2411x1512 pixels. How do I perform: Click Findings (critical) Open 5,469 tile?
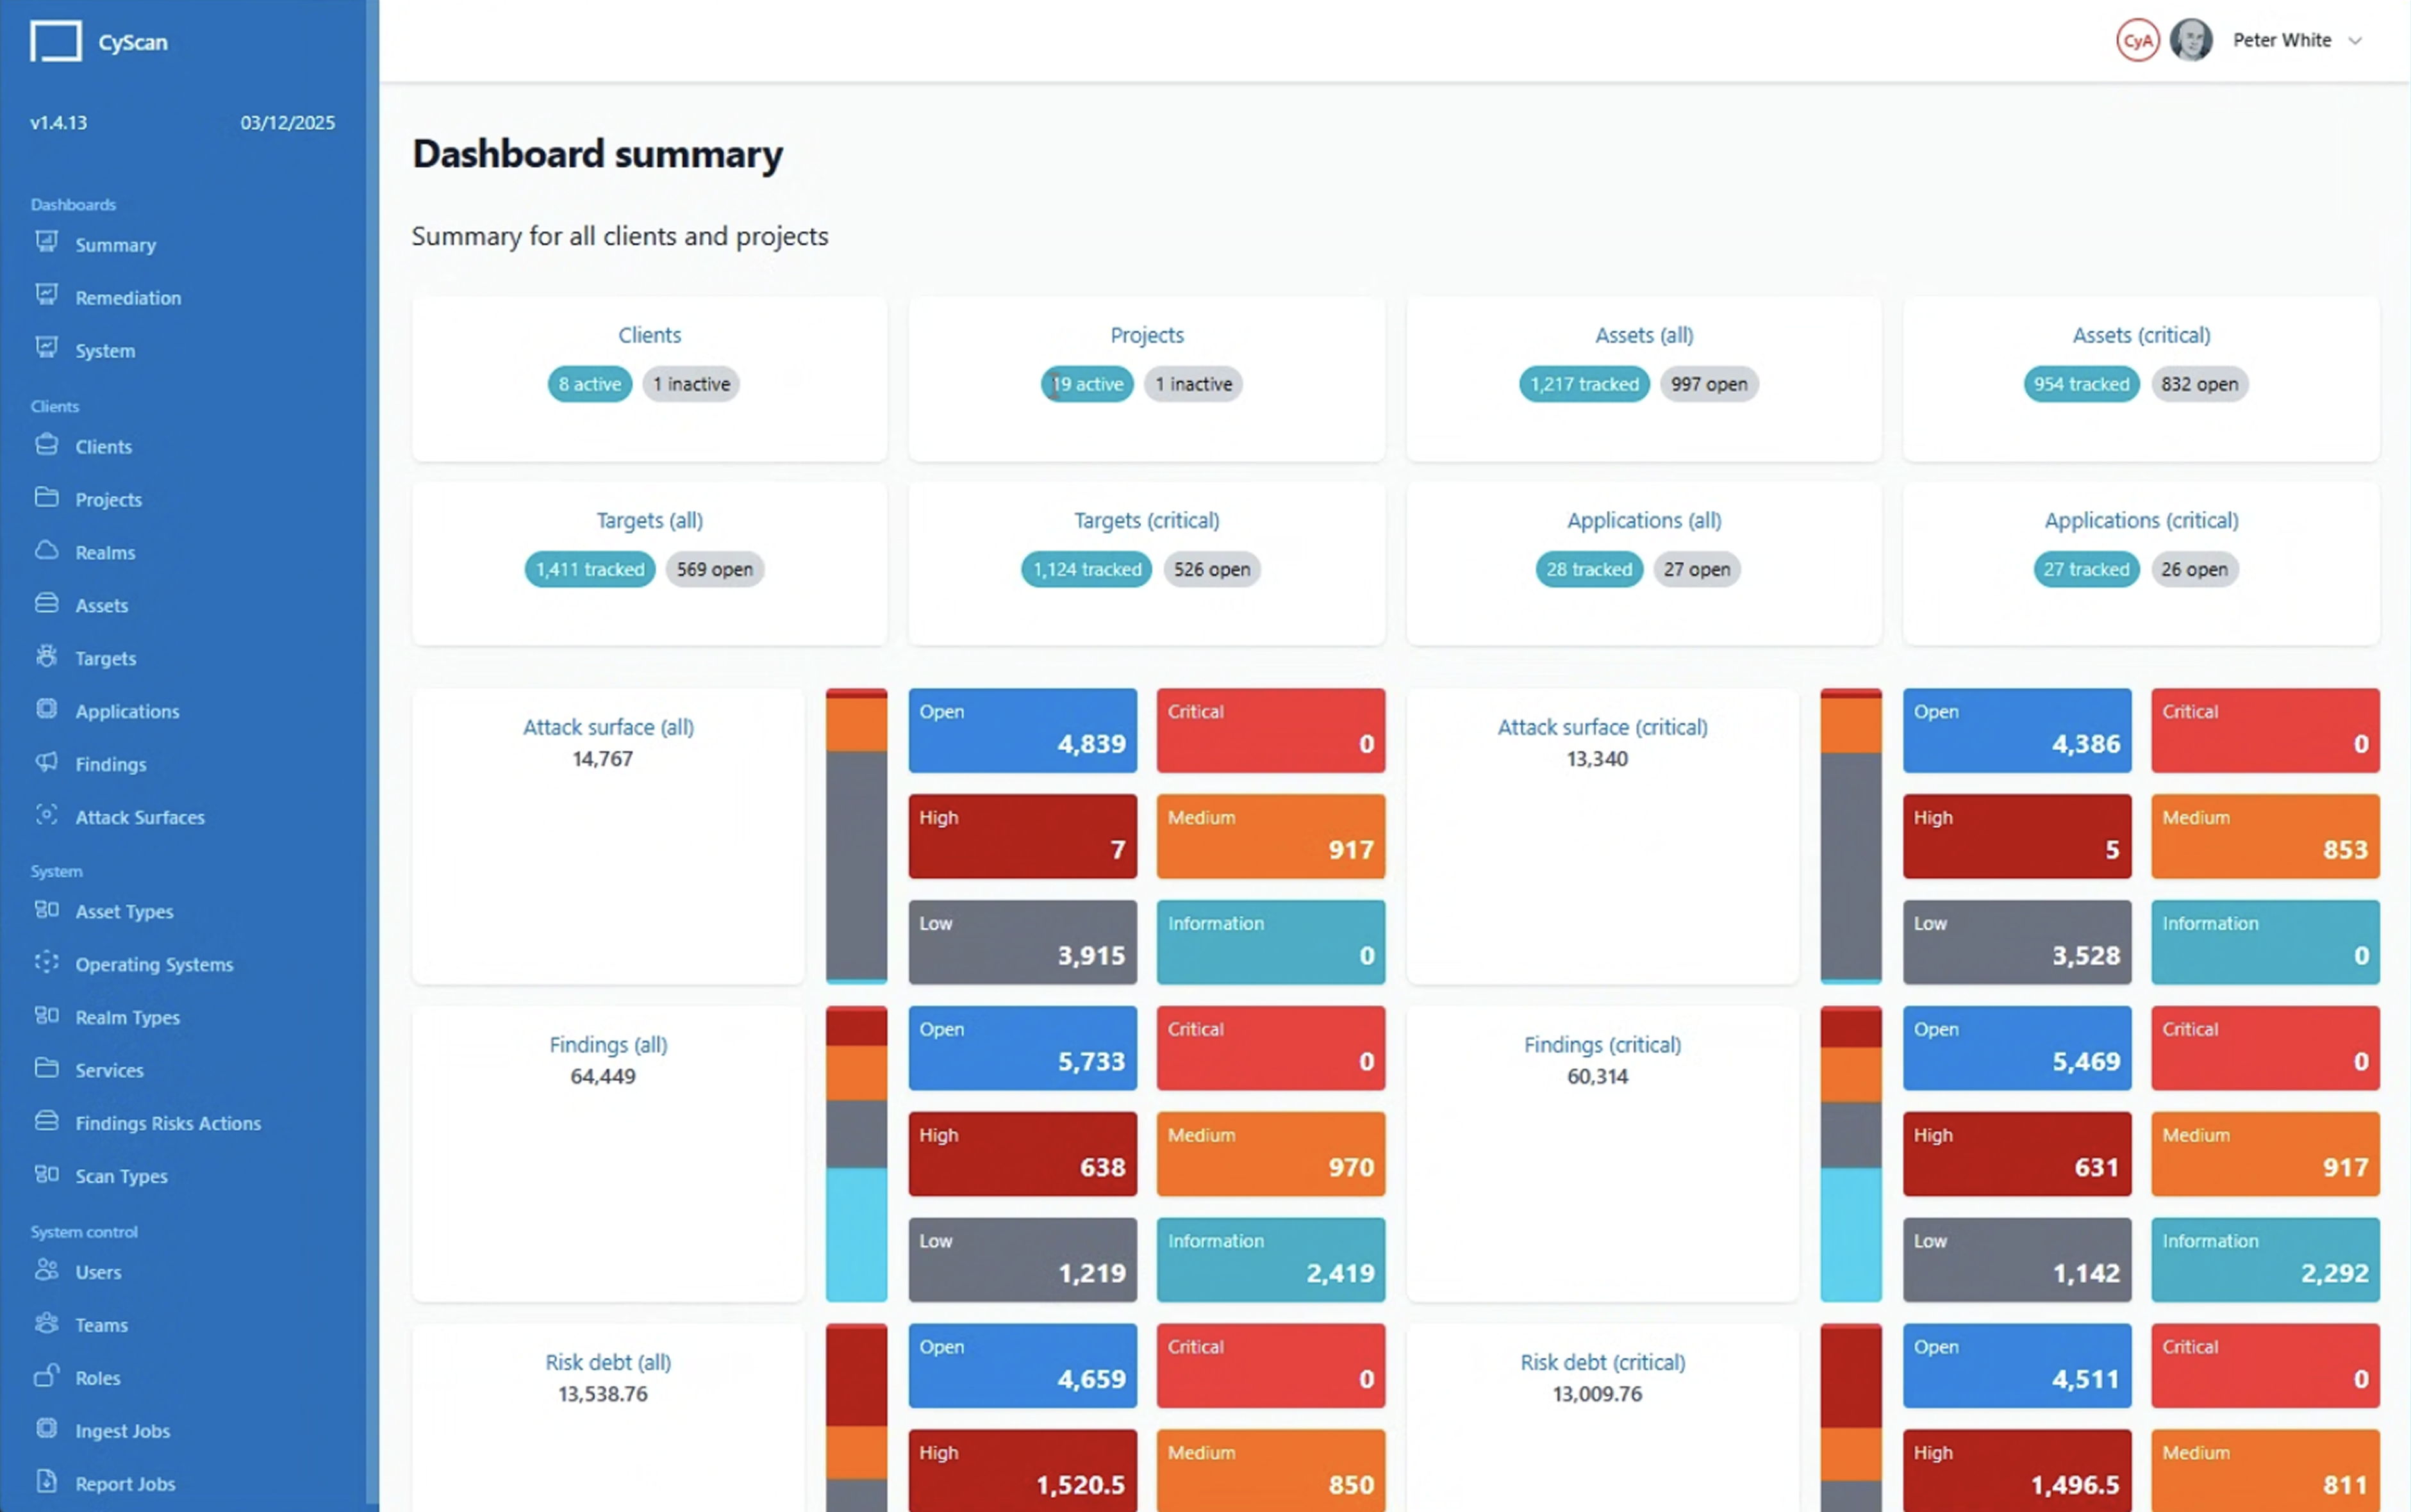[x=2016, y=1048]
